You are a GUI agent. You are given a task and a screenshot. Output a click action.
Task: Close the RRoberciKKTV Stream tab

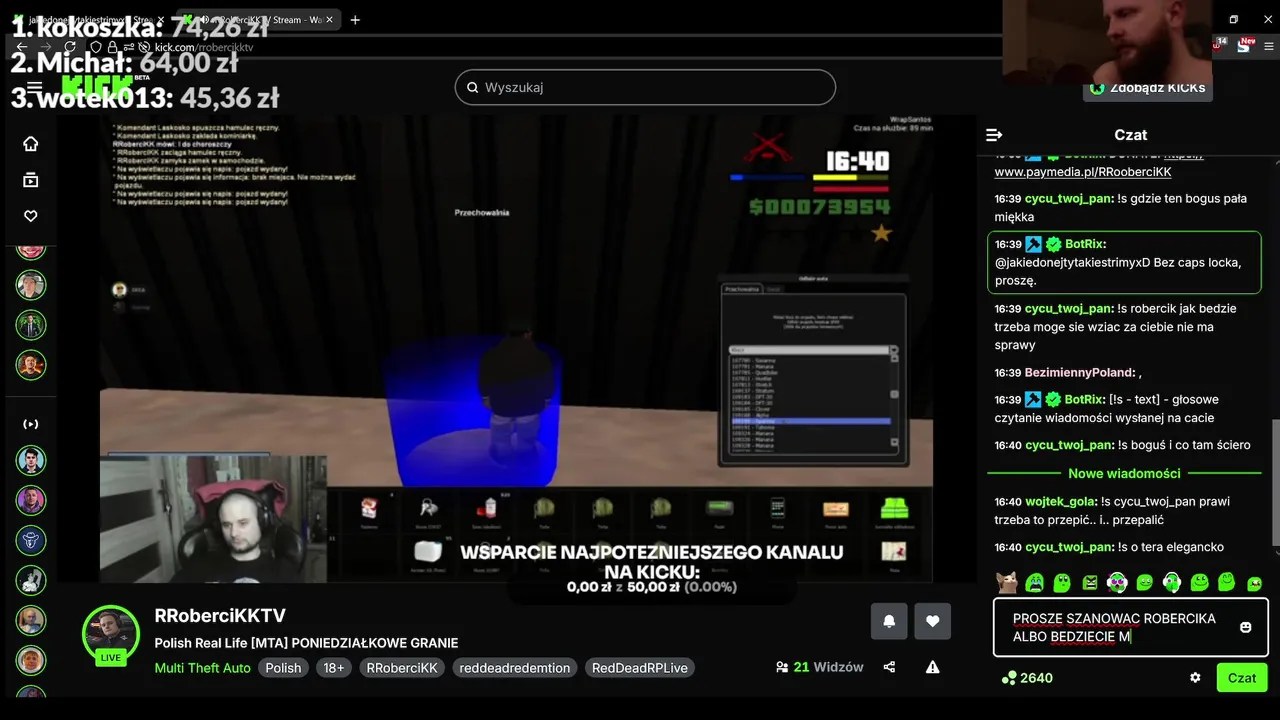[x=329, y=19]
